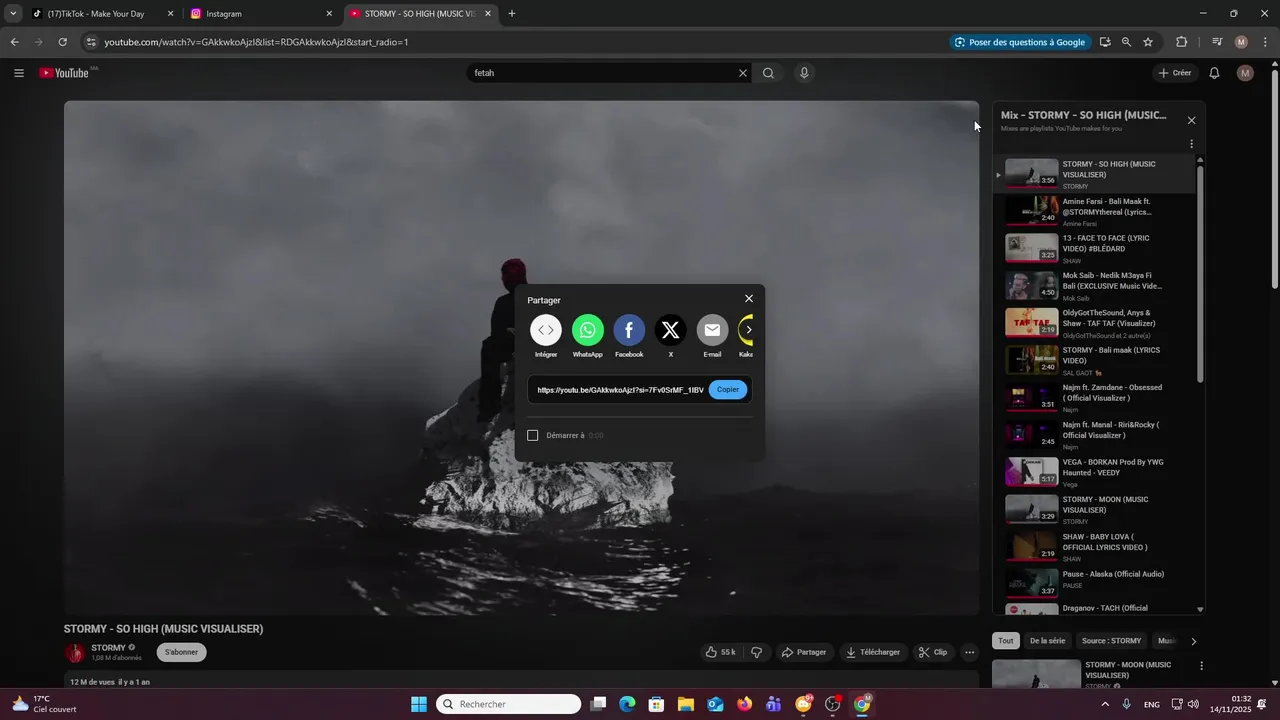Play Amine Farsi - Bali Maak from the mix

[1095, 211]
